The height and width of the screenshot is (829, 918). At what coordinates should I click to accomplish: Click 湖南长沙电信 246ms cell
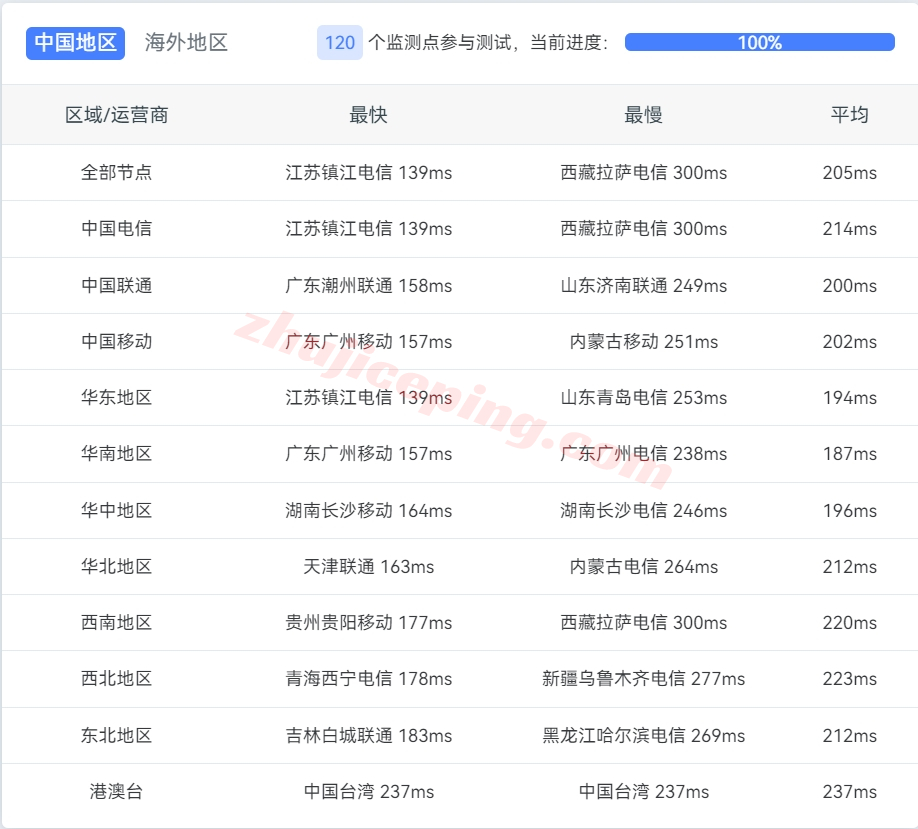click(643, 511)
